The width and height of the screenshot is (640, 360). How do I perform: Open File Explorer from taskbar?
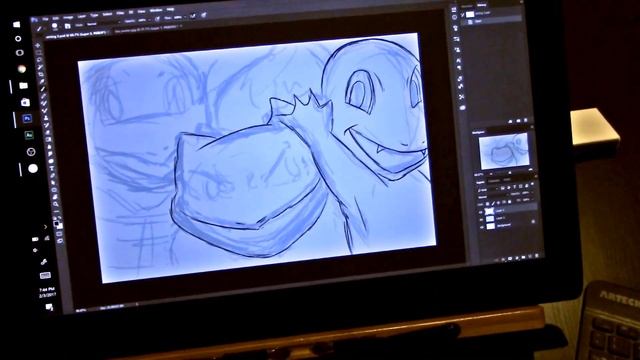tap(24, 86)
